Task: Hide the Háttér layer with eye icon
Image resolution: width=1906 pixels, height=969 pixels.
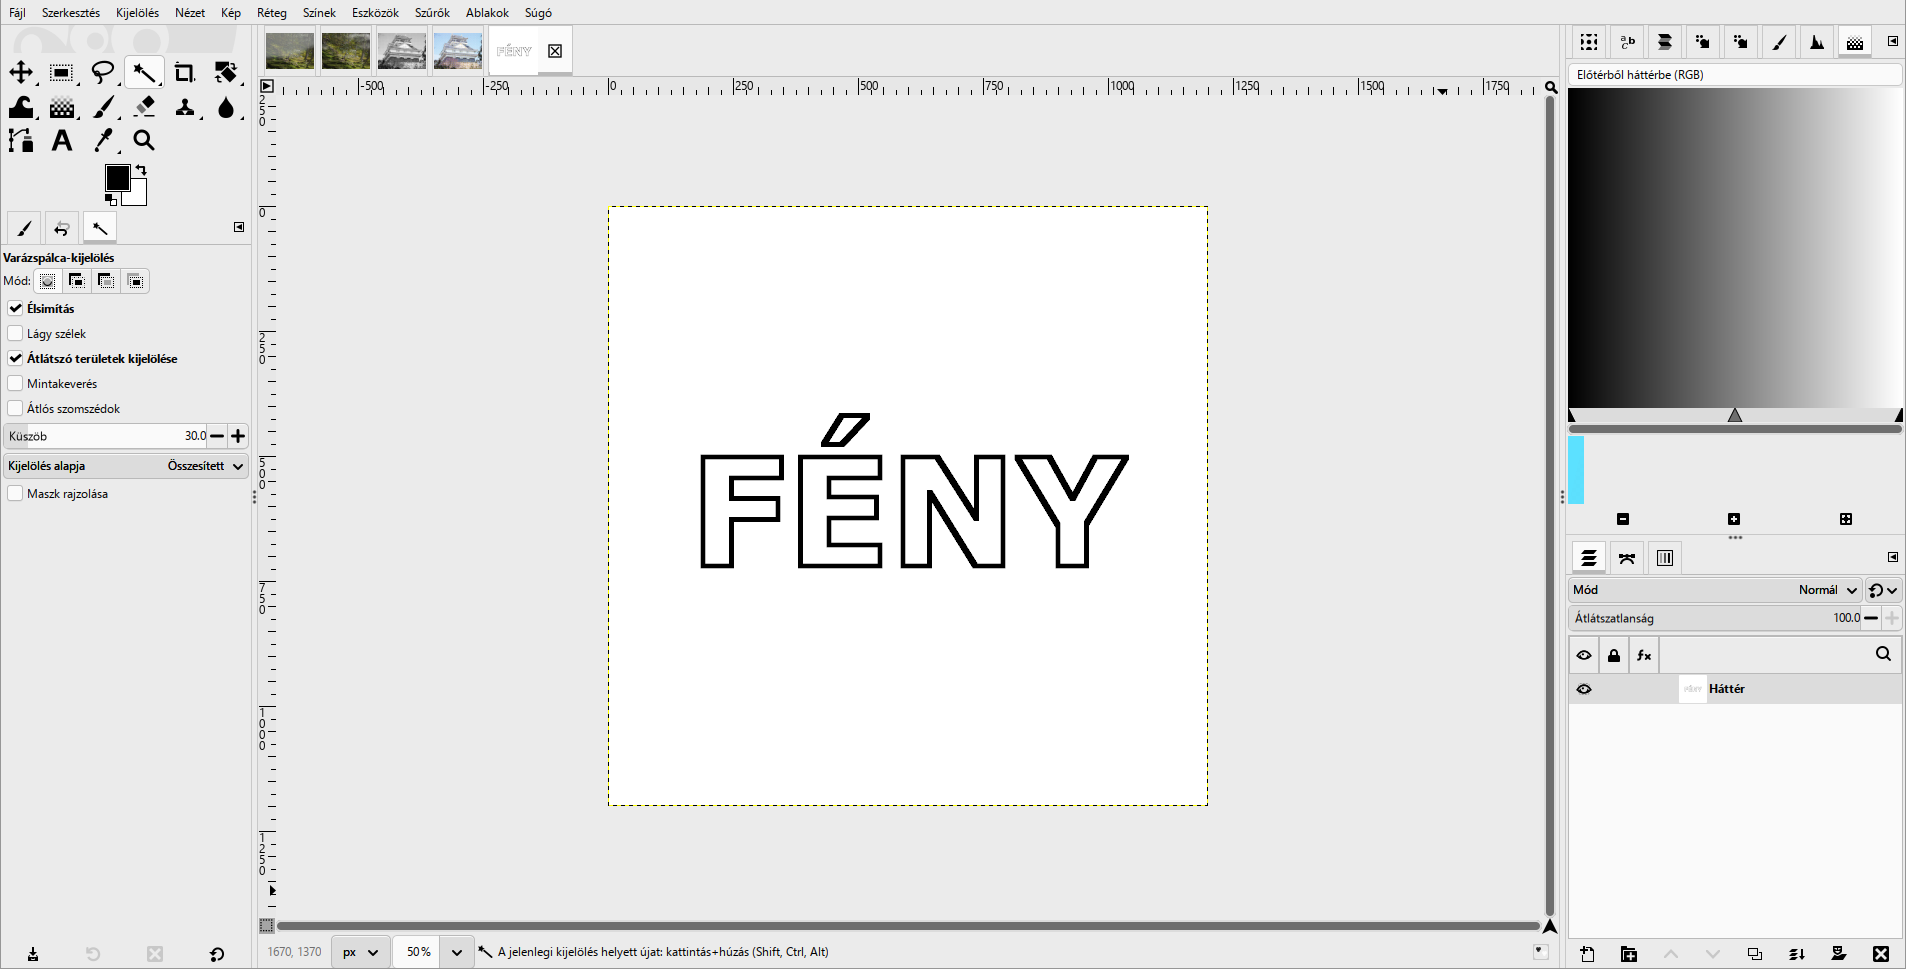Action: click(1584, 689)
